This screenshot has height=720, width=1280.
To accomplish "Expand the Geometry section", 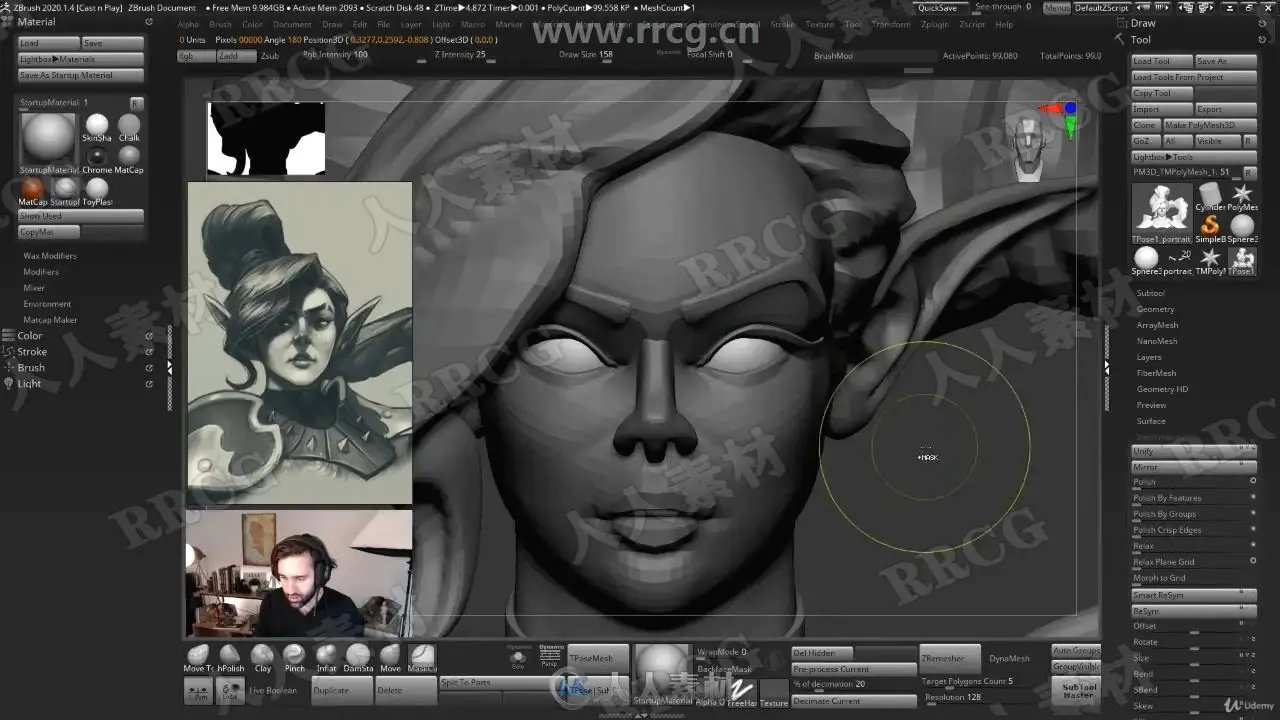I will [x=1155, y=309].
